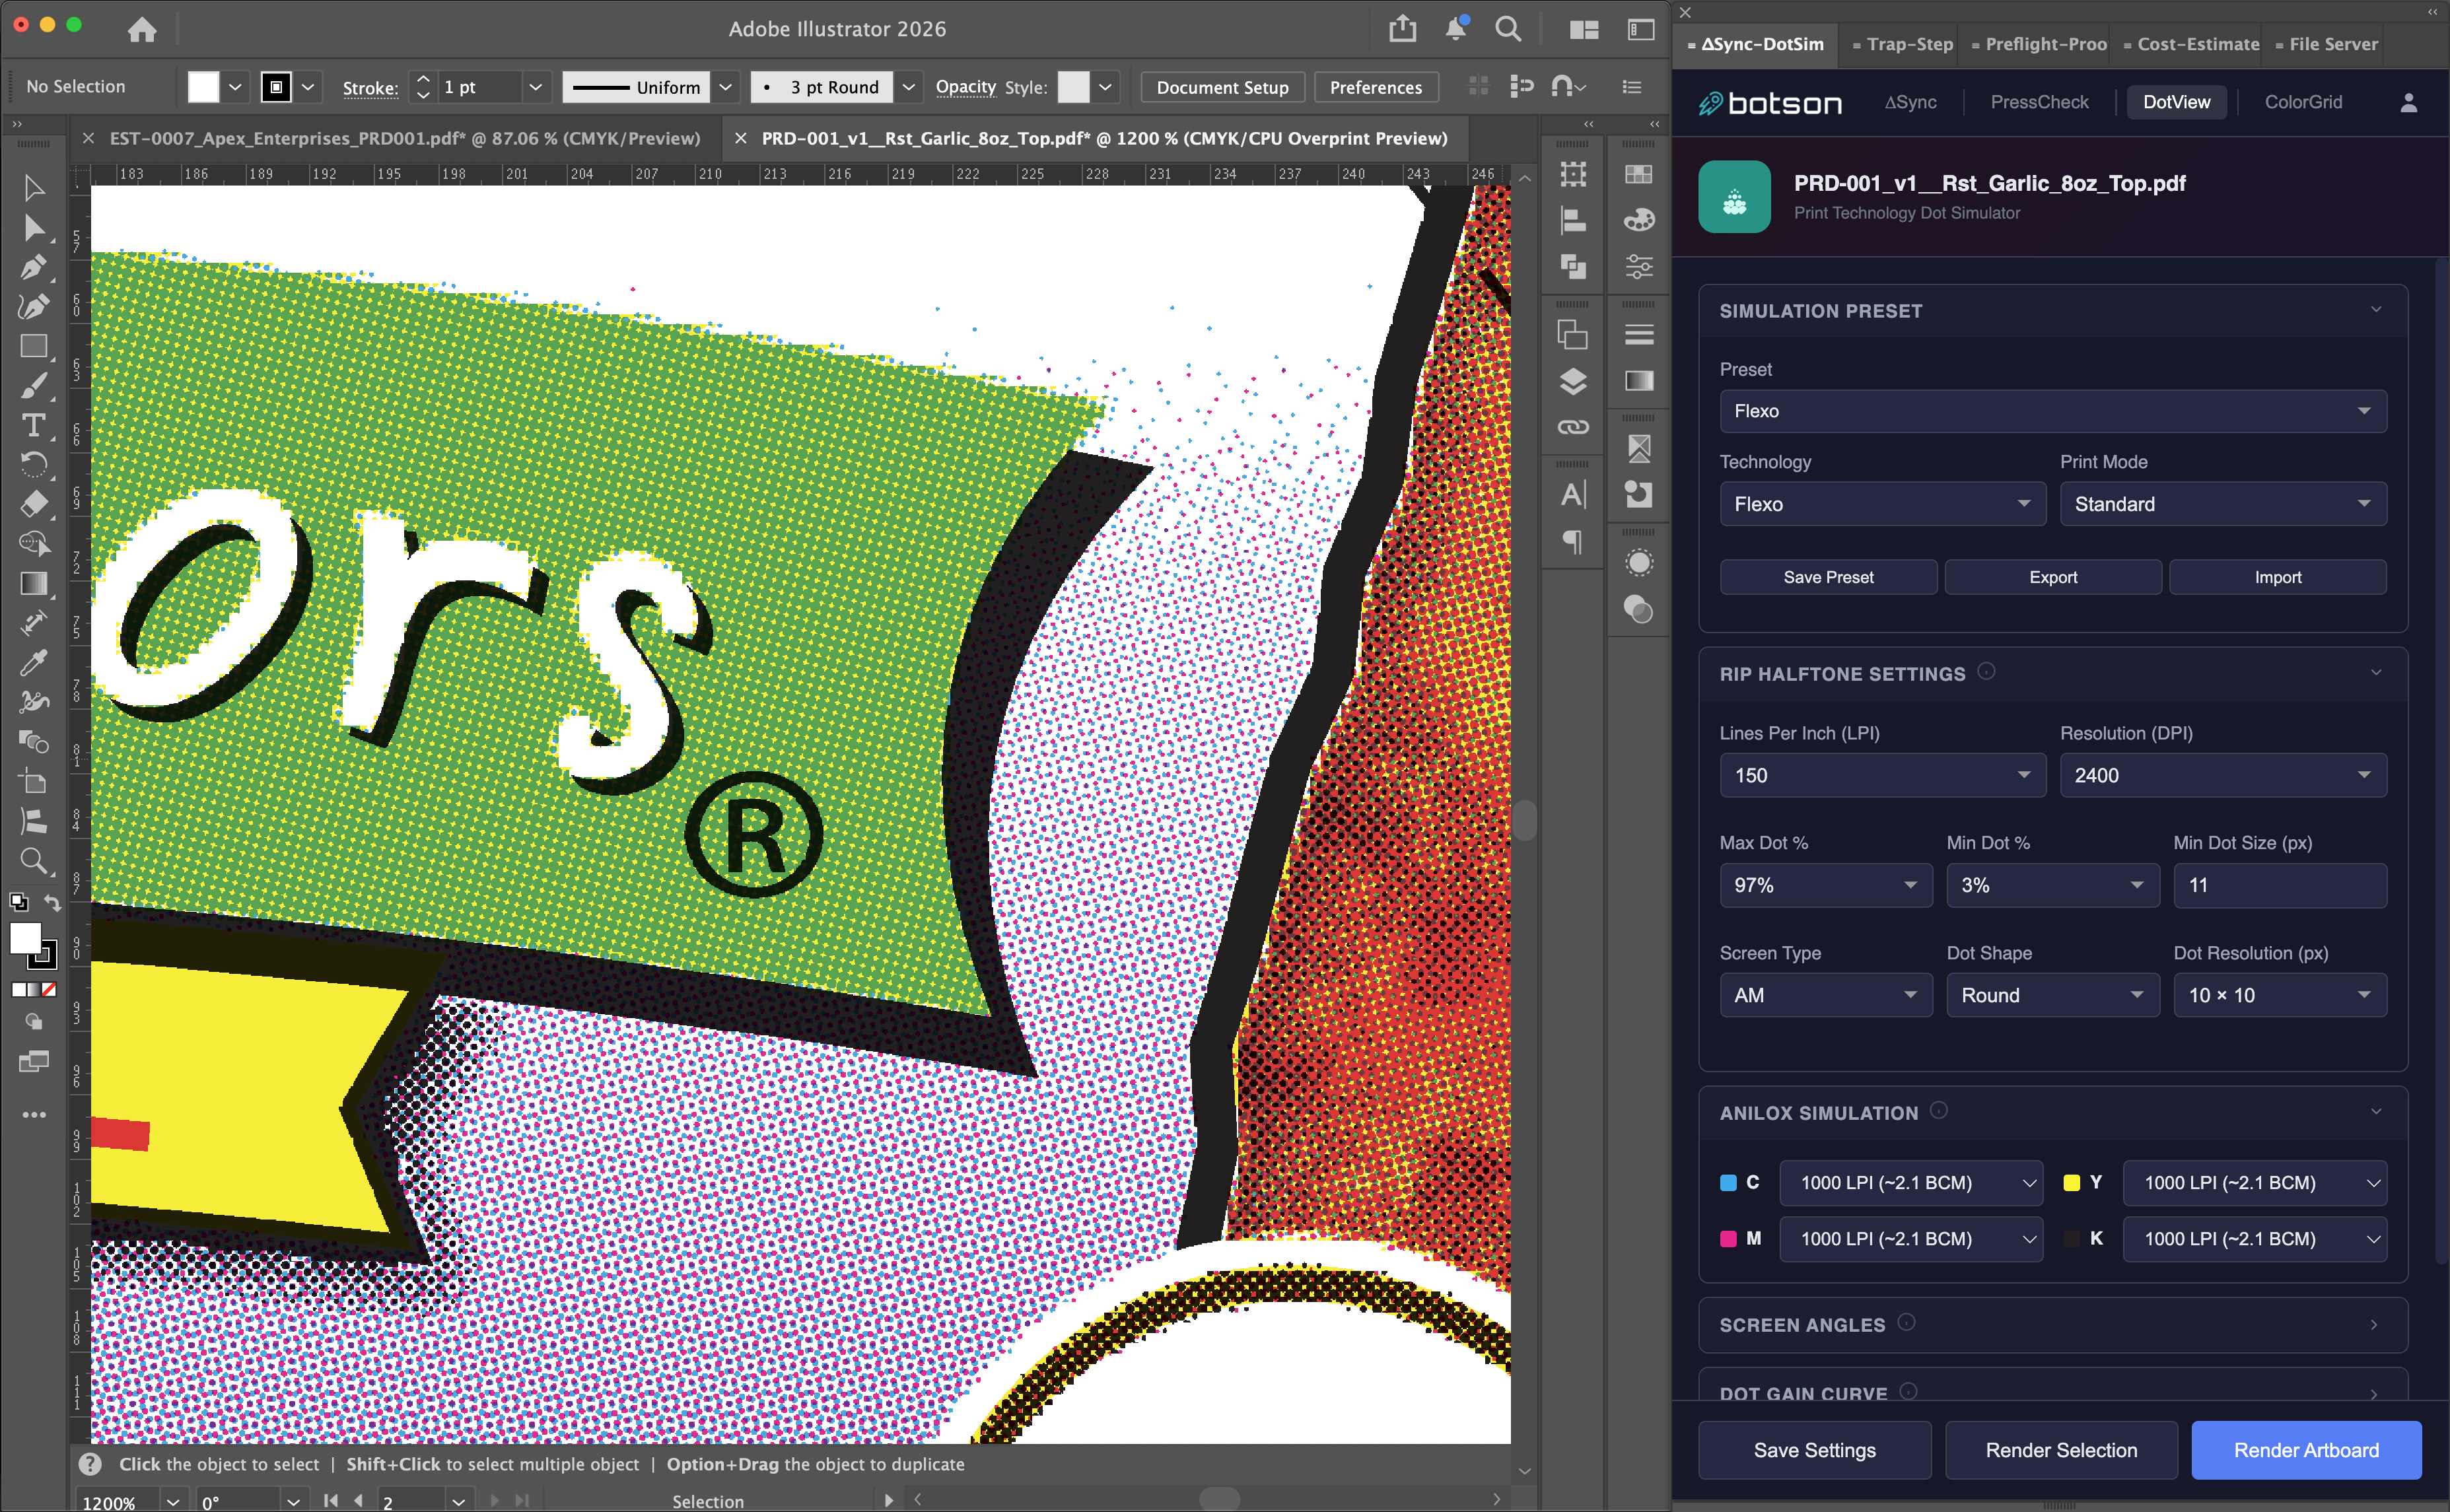
Task: Set fill to None (red slash swatch)
Action: coord(50,989)
